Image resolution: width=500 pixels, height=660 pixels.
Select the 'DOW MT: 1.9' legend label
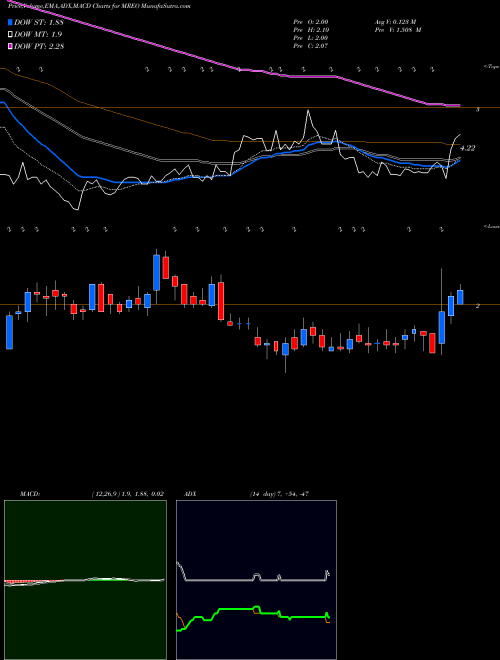(x=37, y=34)
